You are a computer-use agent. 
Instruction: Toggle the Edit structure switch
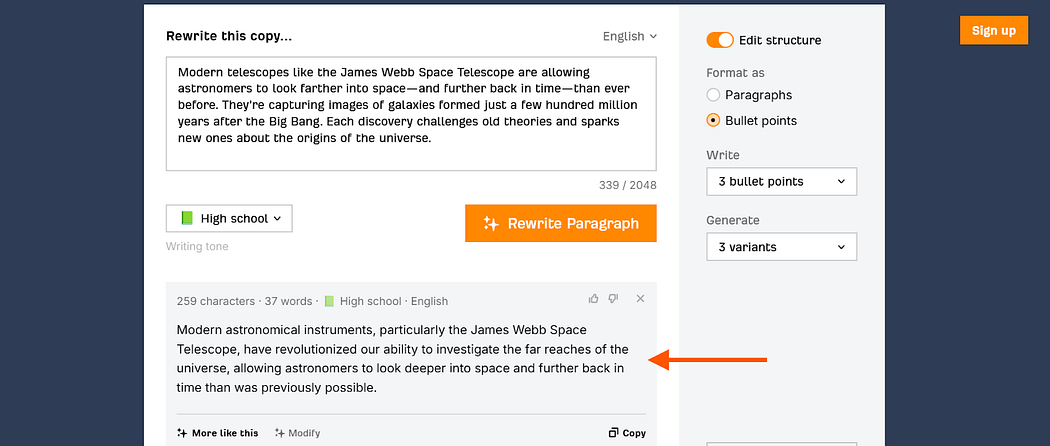[720, 40]
